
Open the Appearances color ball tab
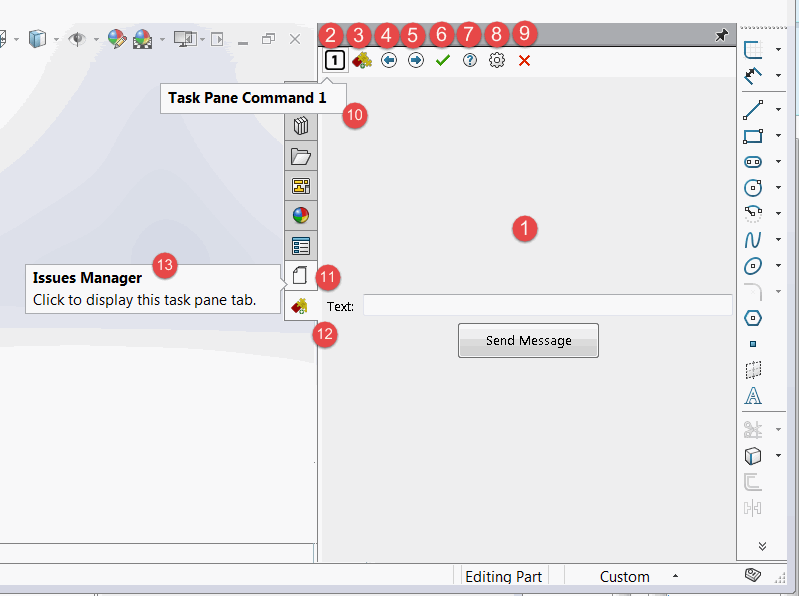click(x=301, y=215)
